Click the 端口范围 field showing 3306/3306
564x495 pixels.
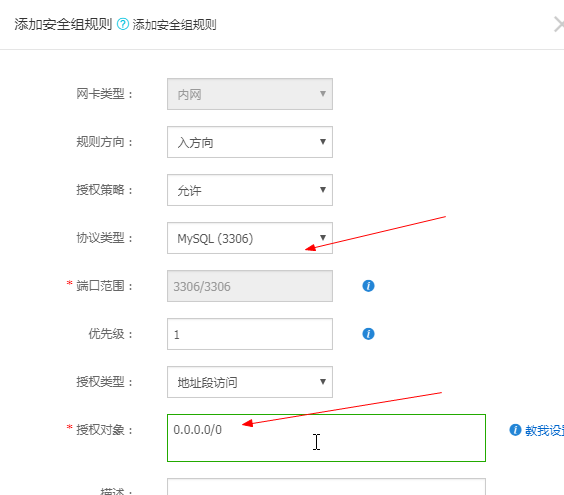[x=250, y=286]
